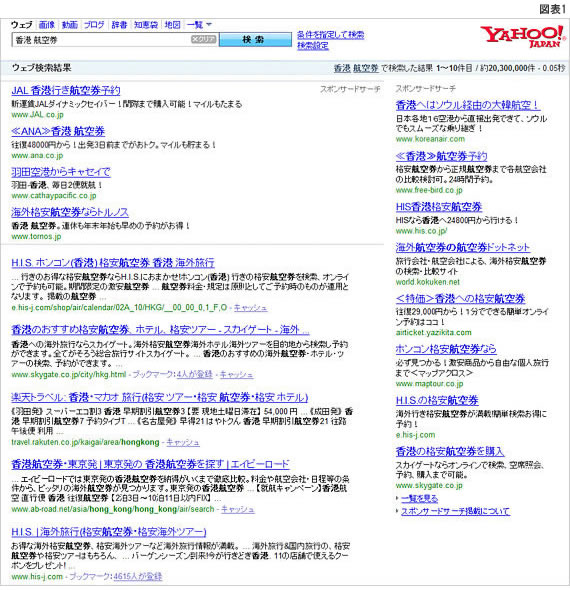This screenshot has width=570, height=590.
Task: Open the 地図 search tab
Action: click(172, 25)
